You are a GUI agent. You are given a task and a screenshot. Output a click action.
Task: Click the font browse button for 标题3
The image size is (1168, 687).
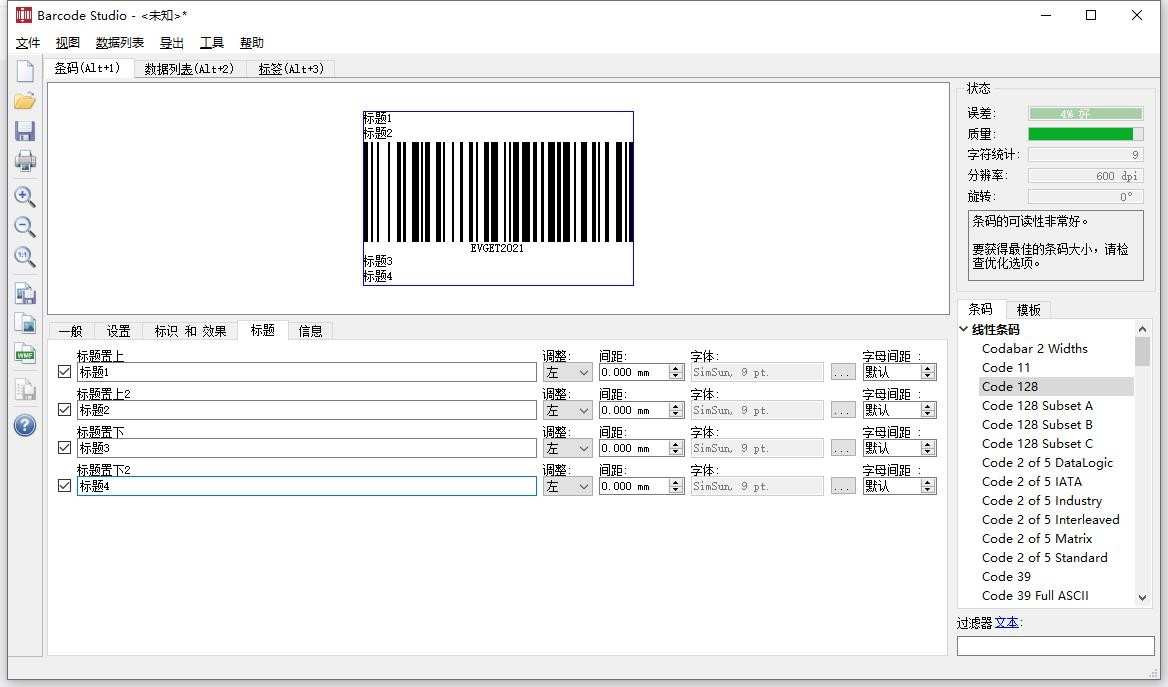[x=842, y=449]
